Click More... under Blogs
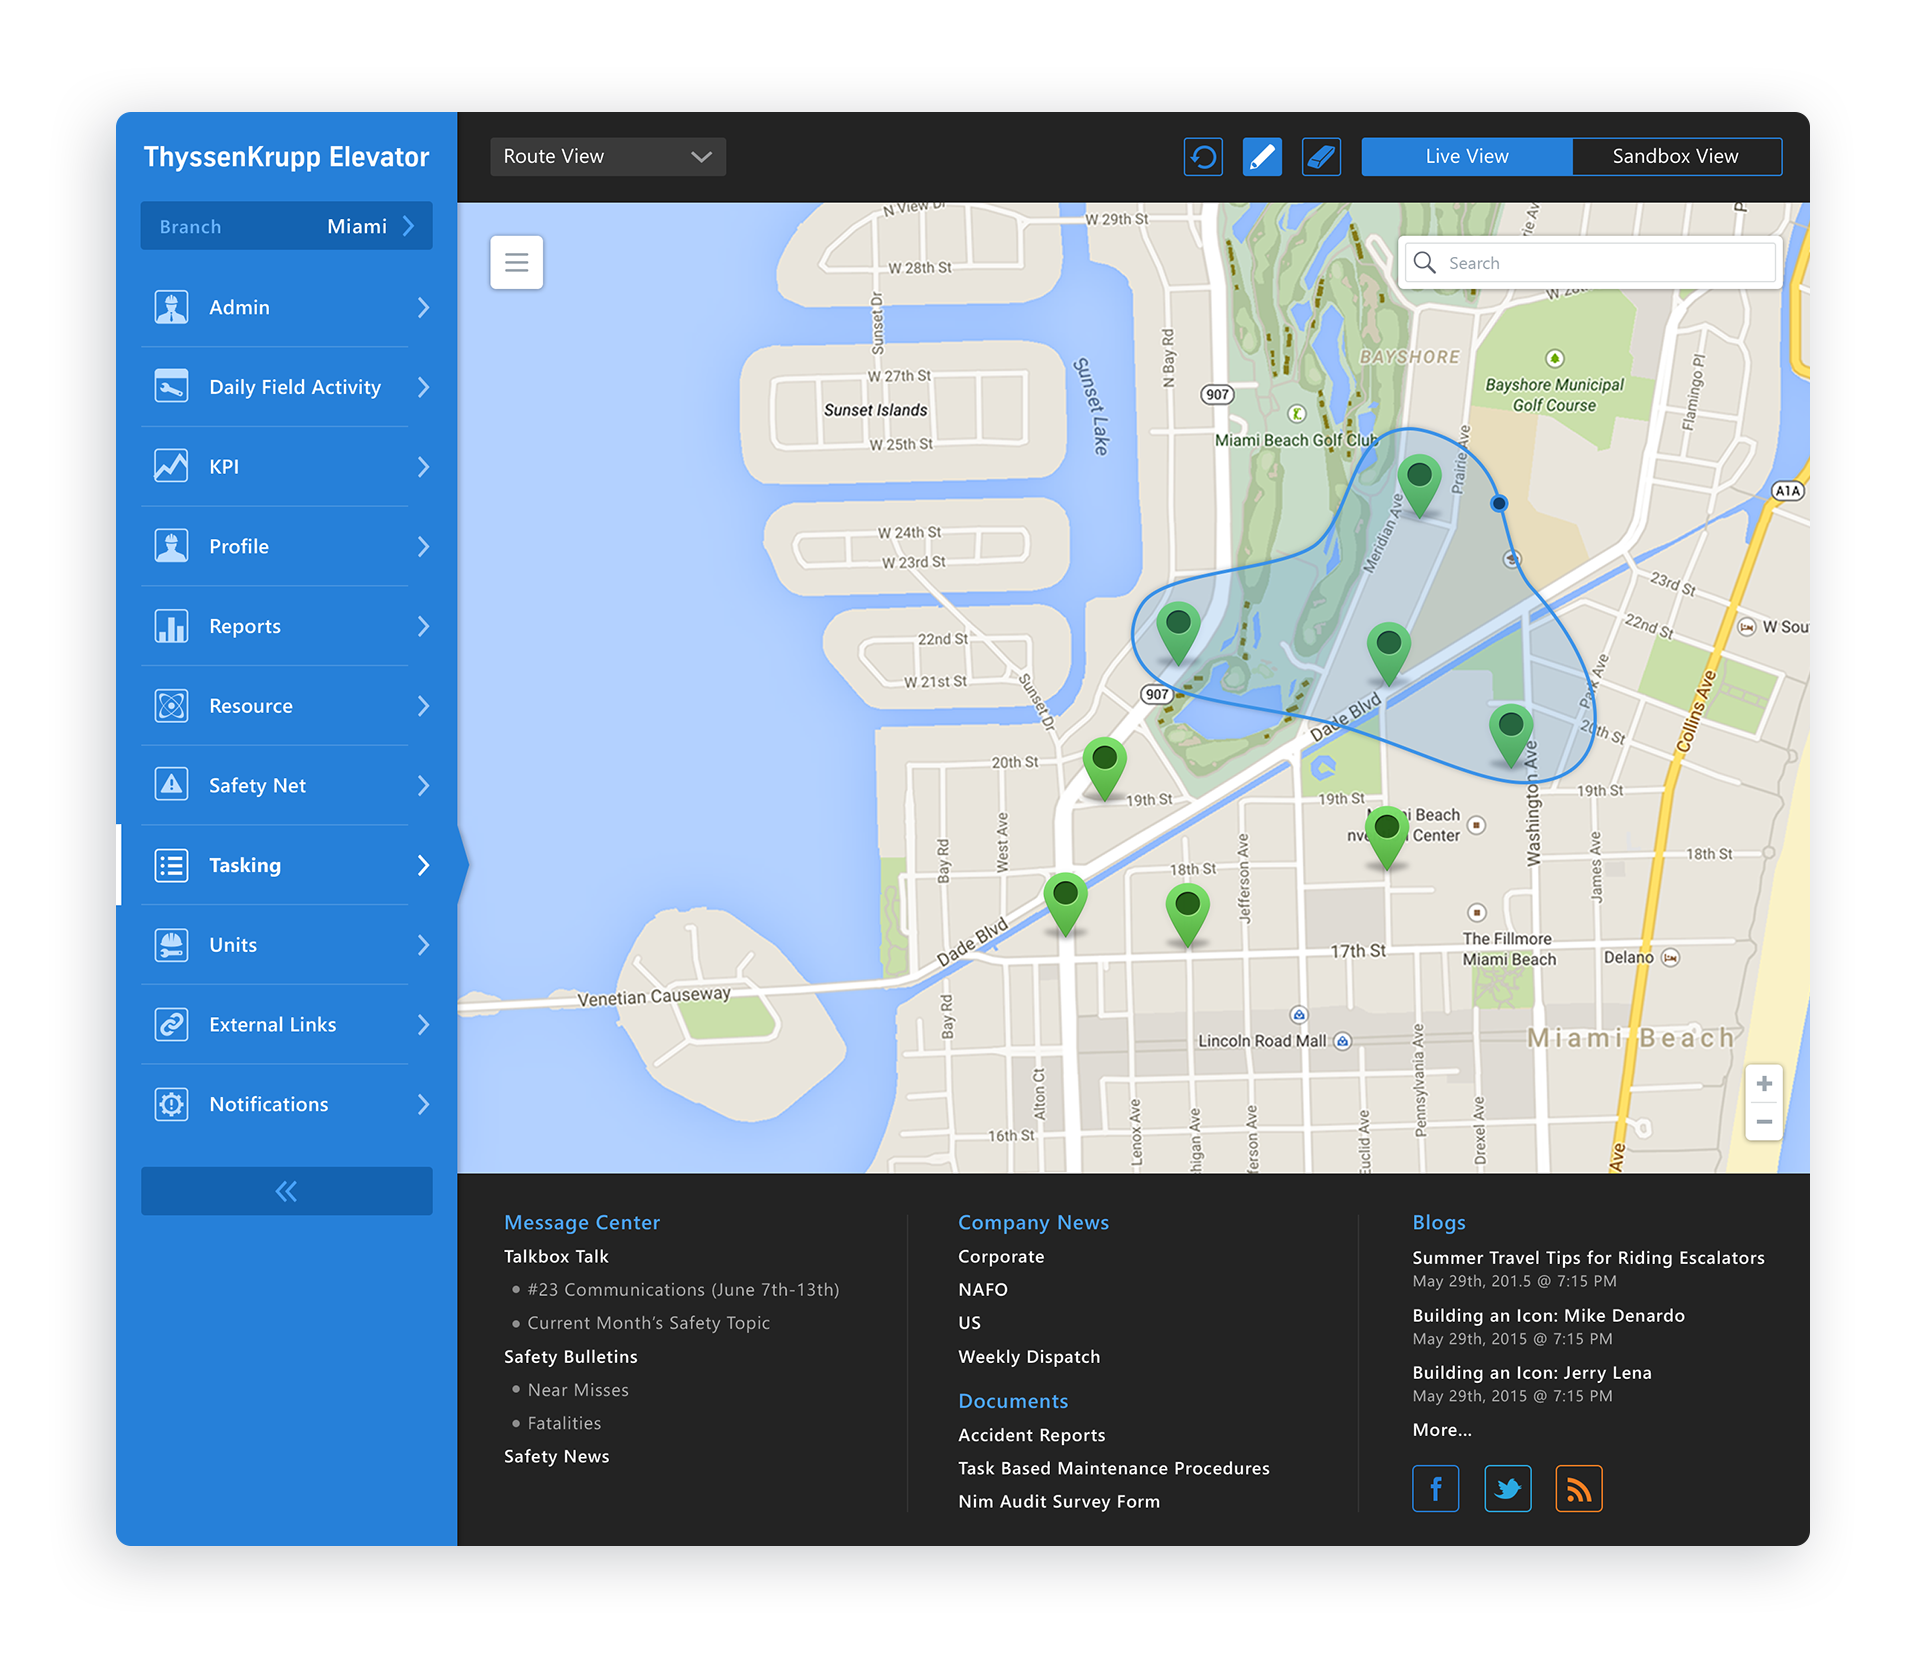 (1442, 1430)
